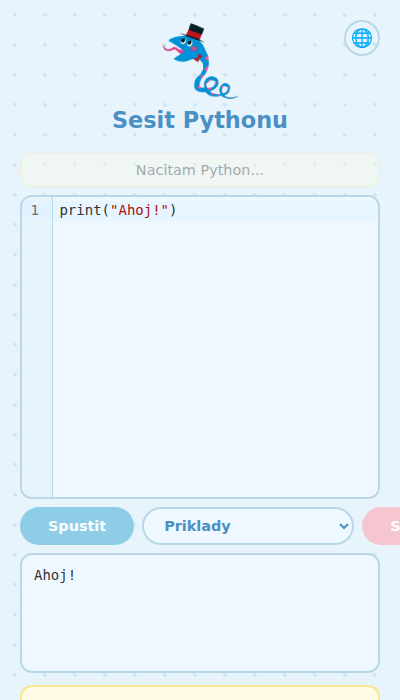
Task: Place cursor on the print keyword
Action: pos(81,211)
